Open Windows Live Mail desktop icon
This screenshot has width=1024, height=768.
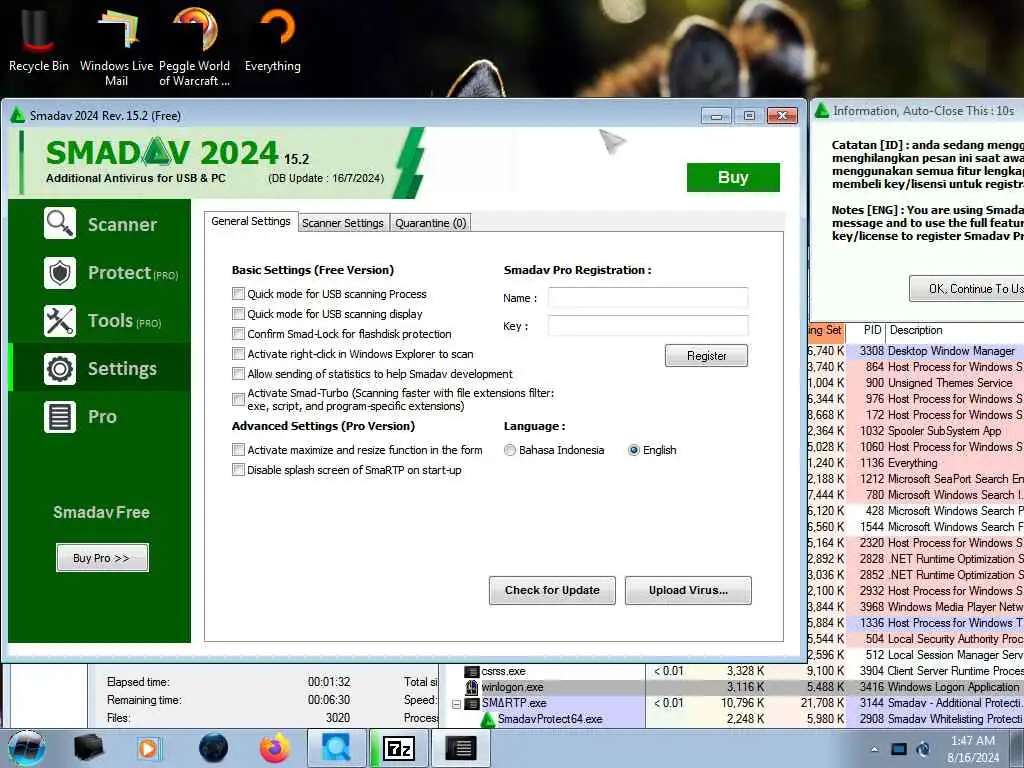pyautogui.click(x=119, y=29)
